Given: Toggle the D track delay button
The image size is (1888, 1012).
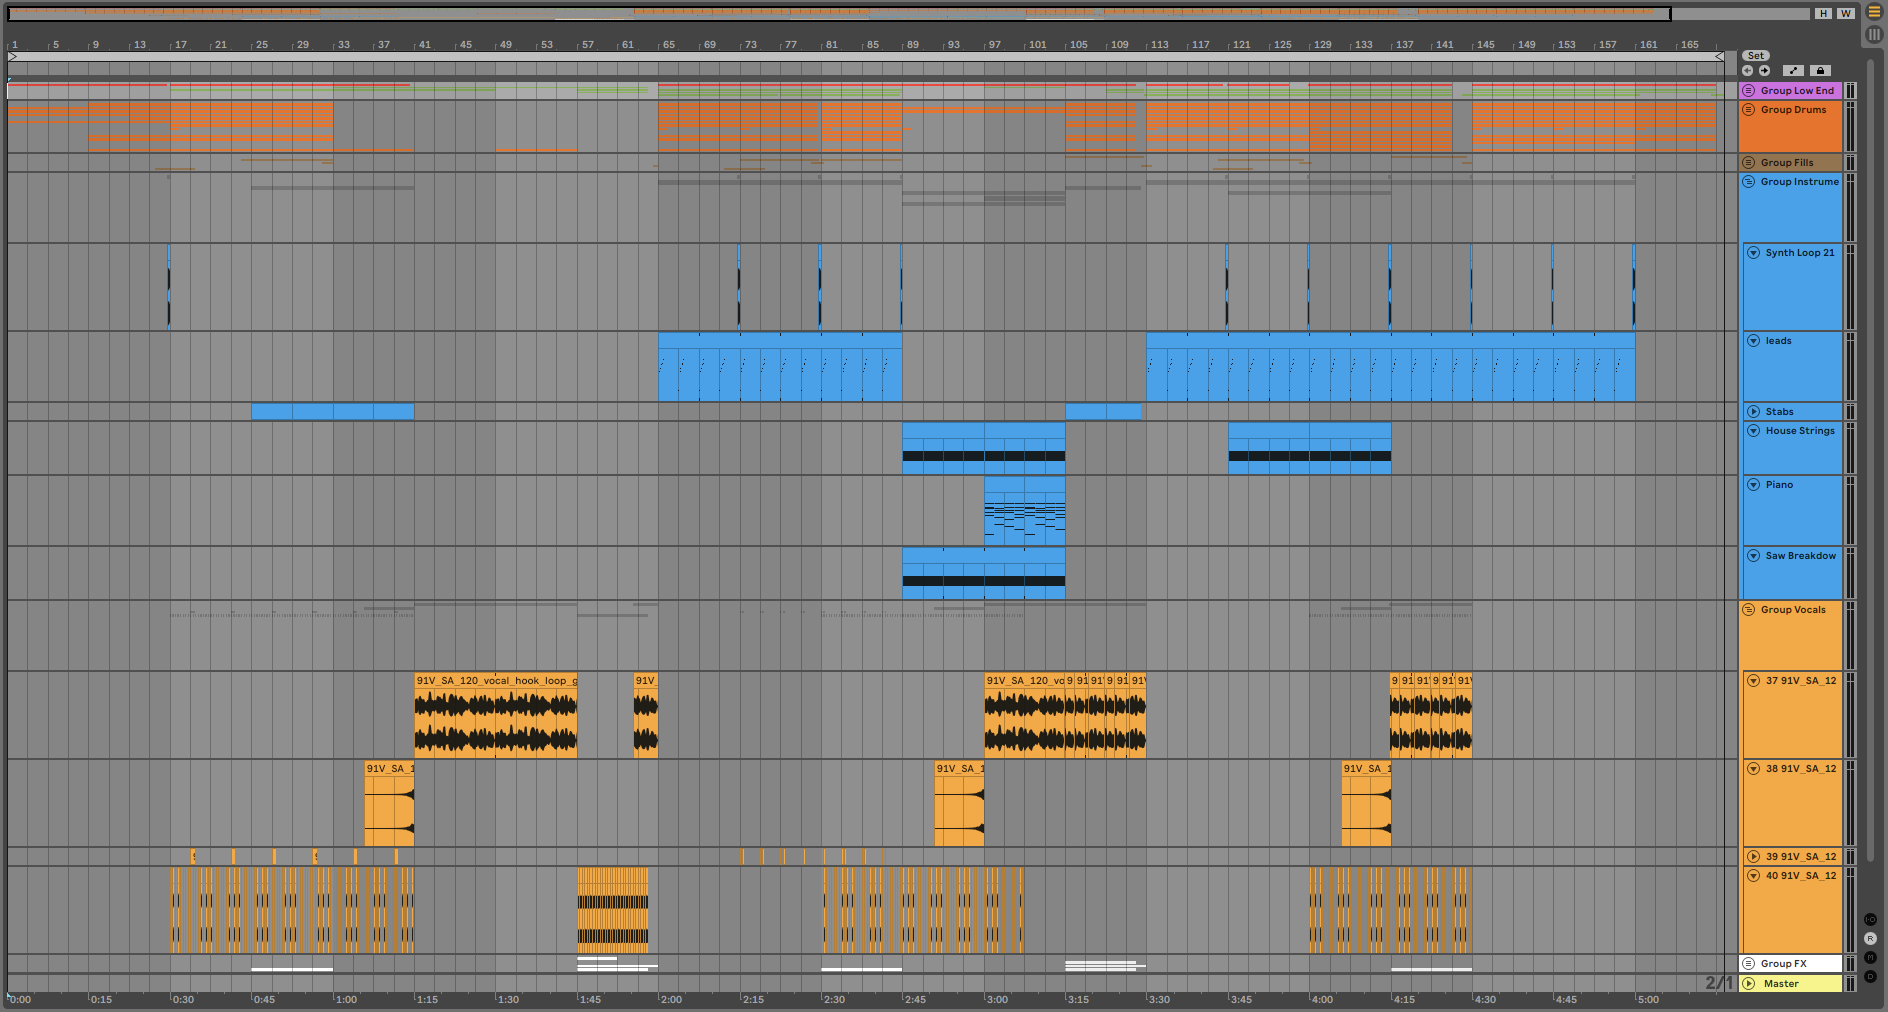Looking at the screenshot, I should 1871,977.
